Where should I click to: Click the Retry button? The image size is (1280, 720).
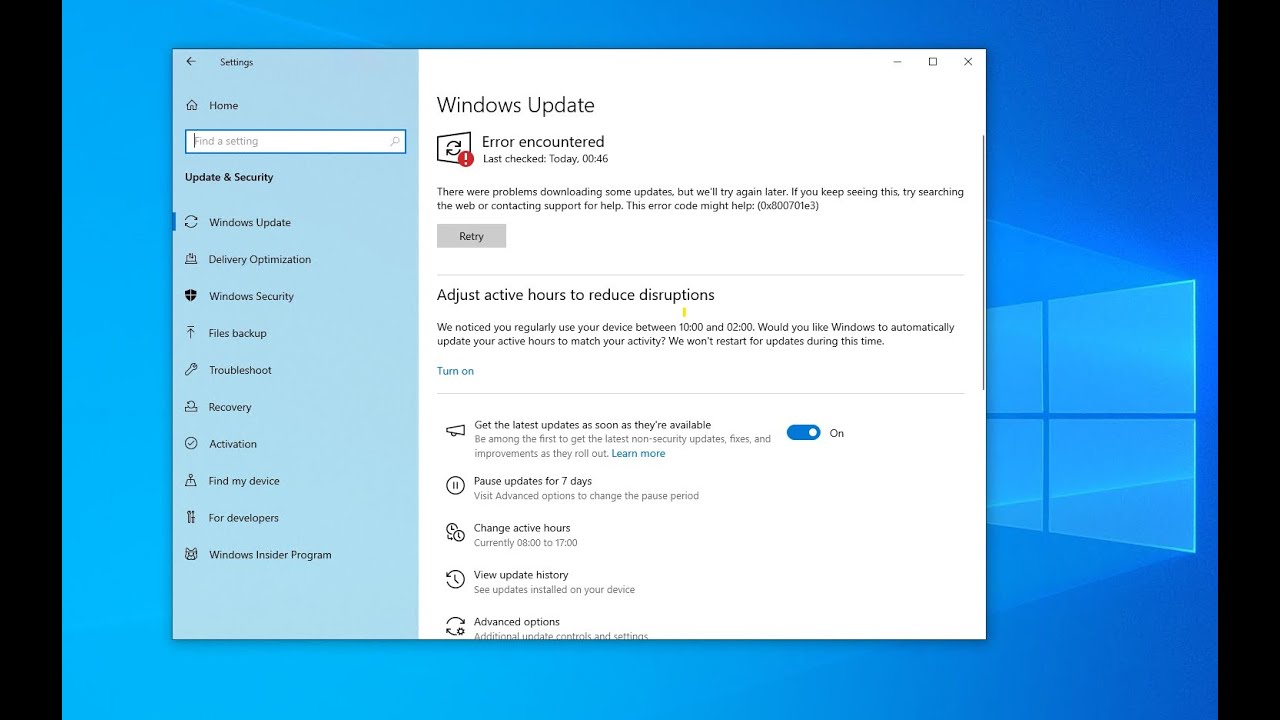pos(471,236)
